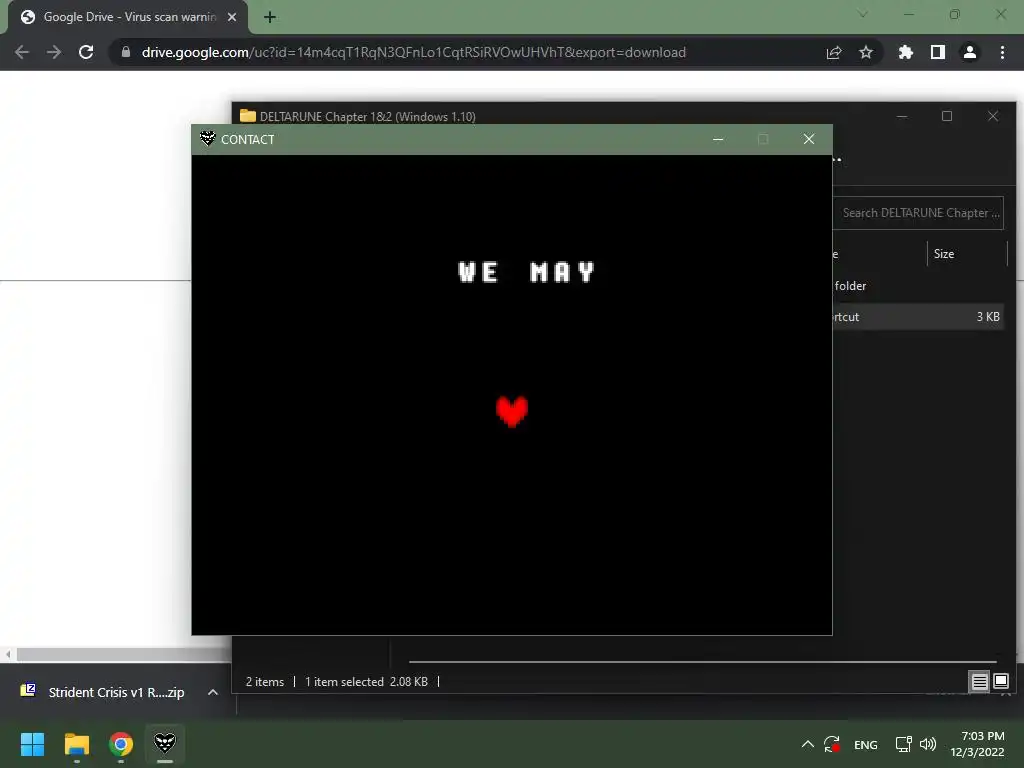
Task: Change ENG input language
Action: point(866,745)
